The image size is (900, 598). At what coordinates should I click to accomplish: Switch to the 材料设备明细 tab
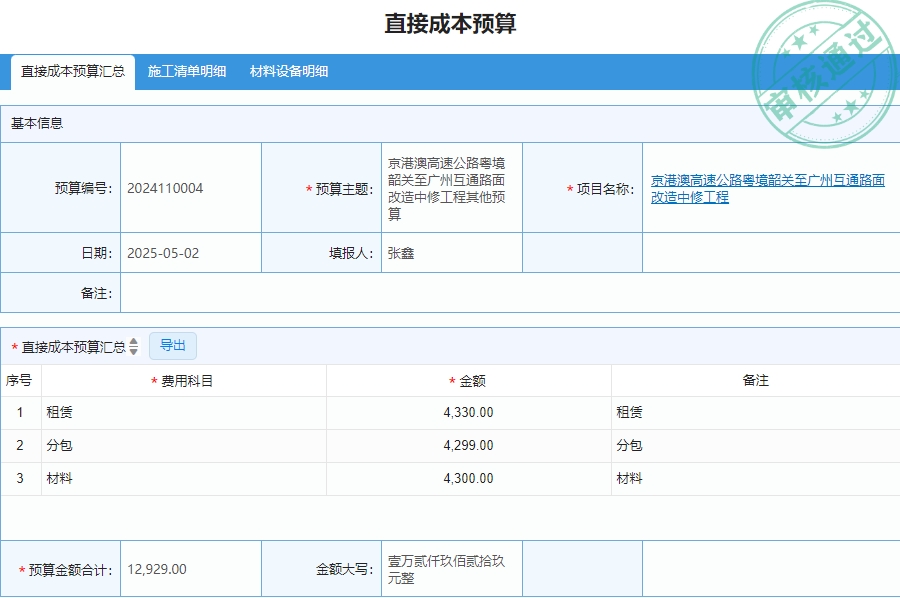click(x=289, y=72)
